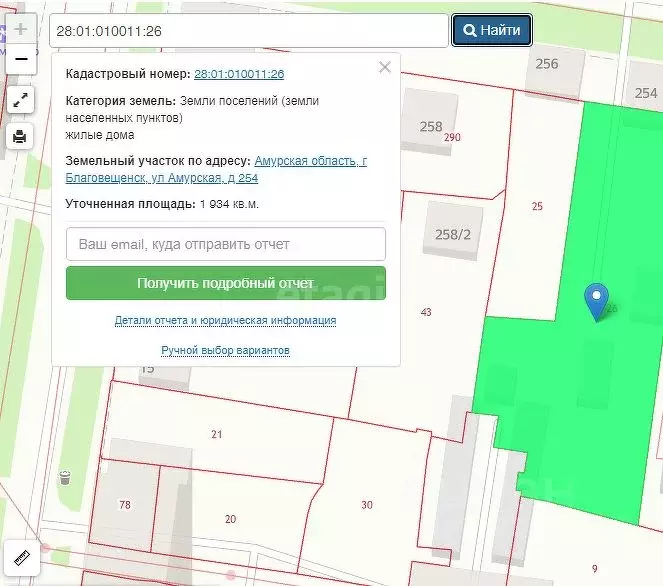Select parcel 25 beside green area

click(537, 207)
